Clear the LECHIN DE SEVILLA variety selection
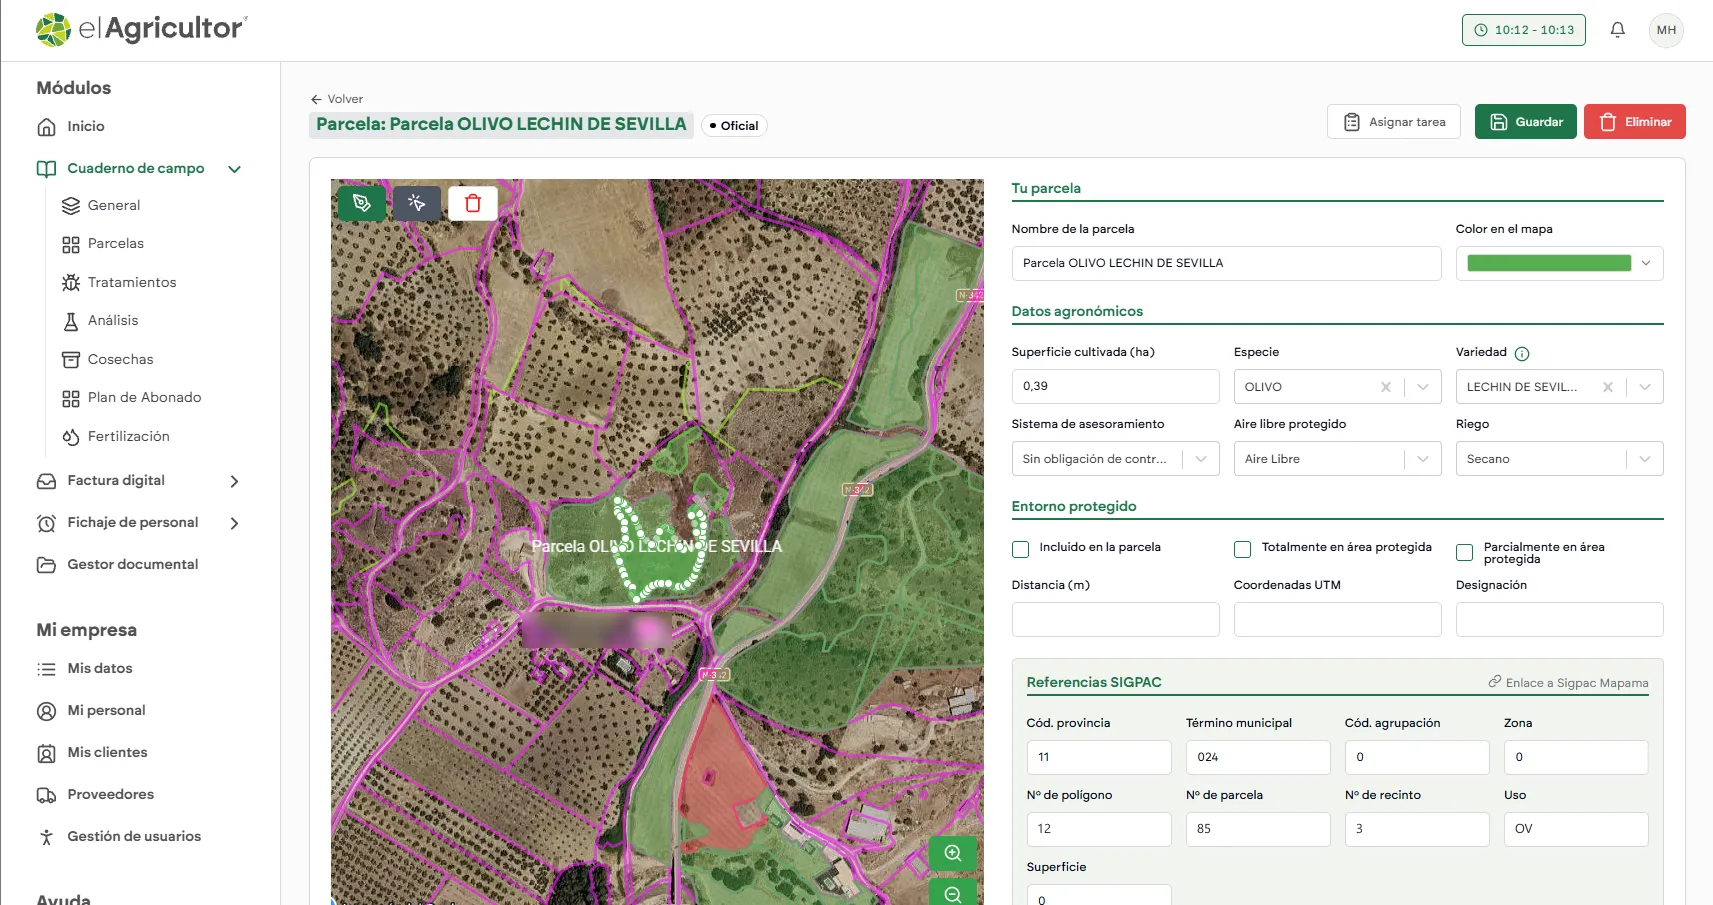Viewport: 1713px width, 905px height. click(x=1608, y=387)
